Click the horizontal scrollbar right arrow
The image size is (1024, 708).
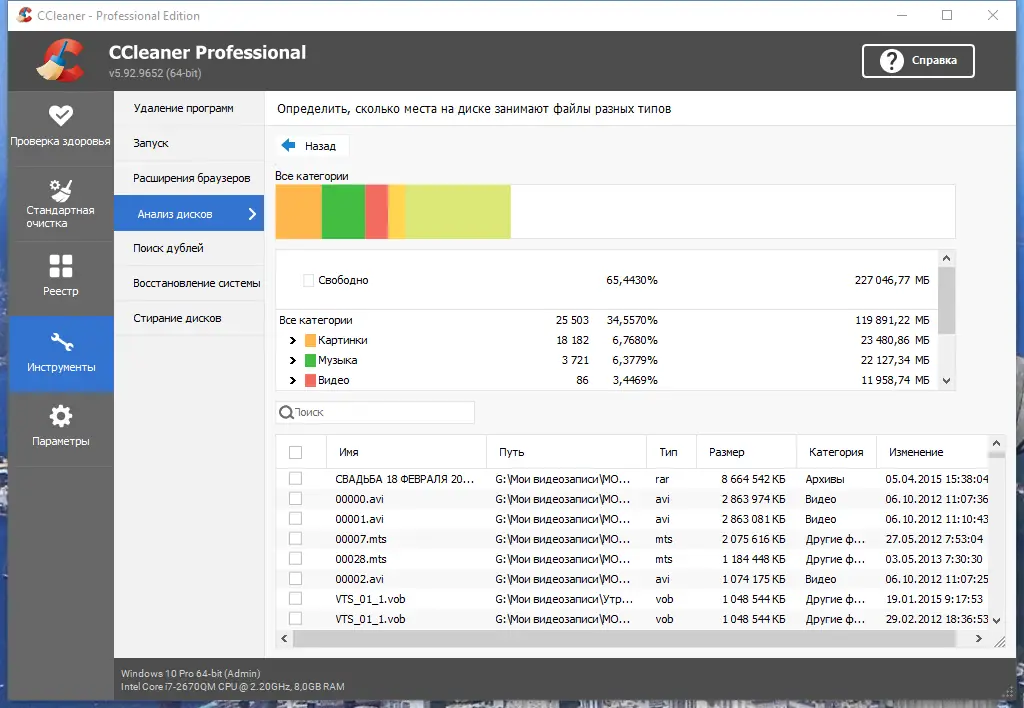[978, 639]
